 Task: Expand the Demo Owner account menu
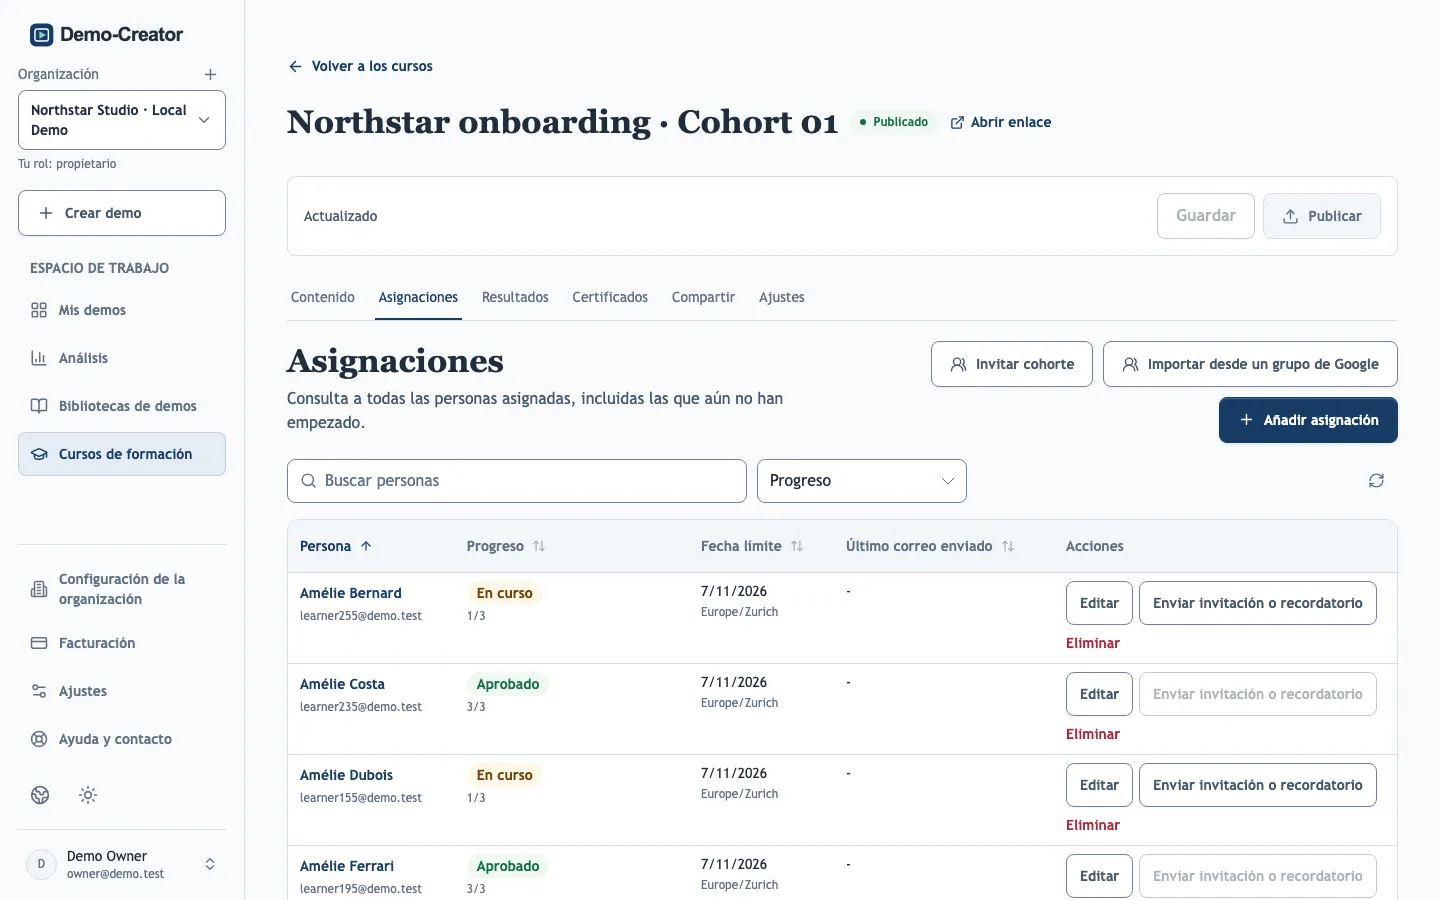coord(122,864)
